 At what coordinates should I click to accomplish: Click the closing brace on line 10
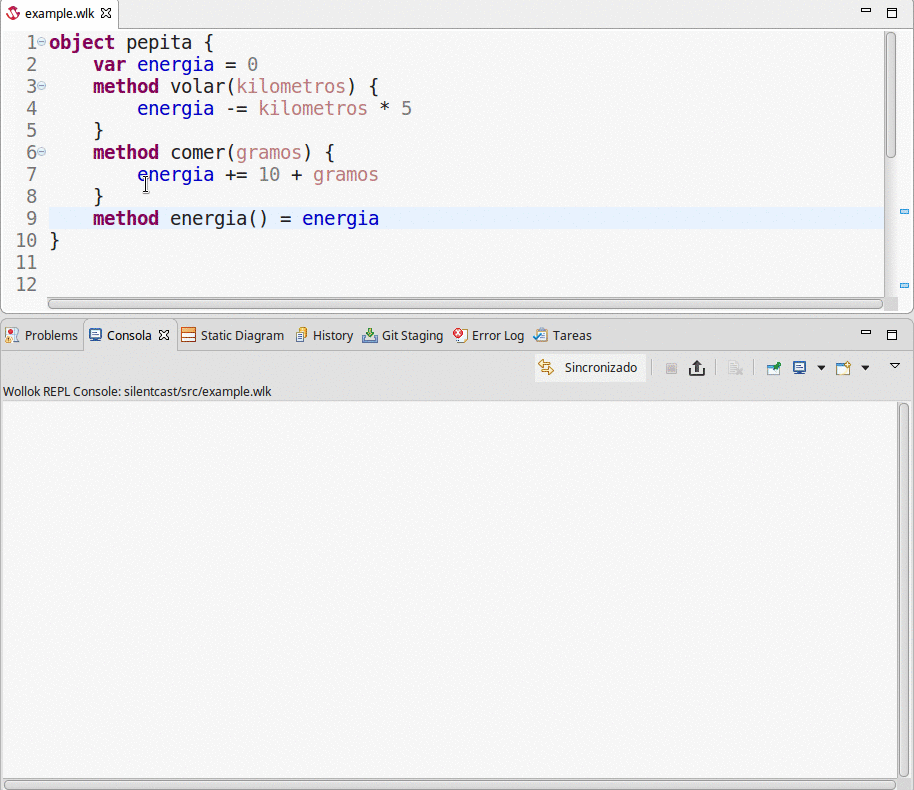pyautogui.click(x=54, y=241)
